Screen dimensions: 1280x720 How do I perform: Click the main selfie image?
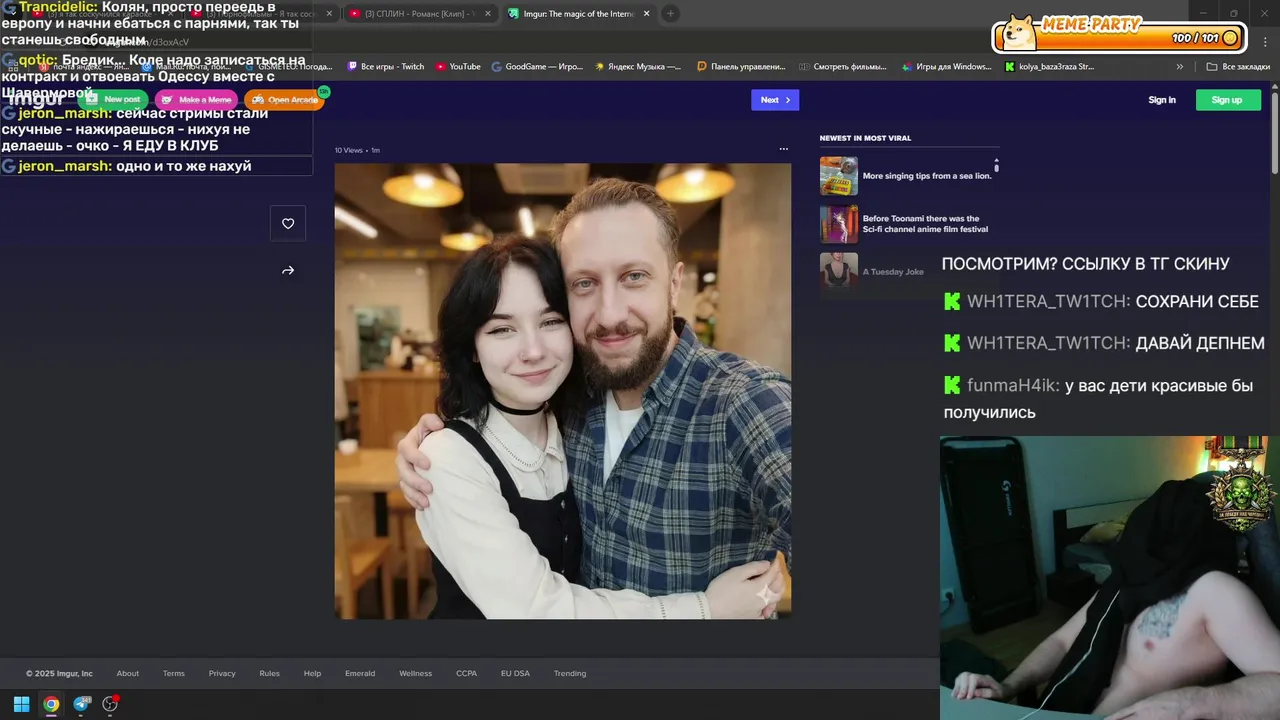click(563, 391)
